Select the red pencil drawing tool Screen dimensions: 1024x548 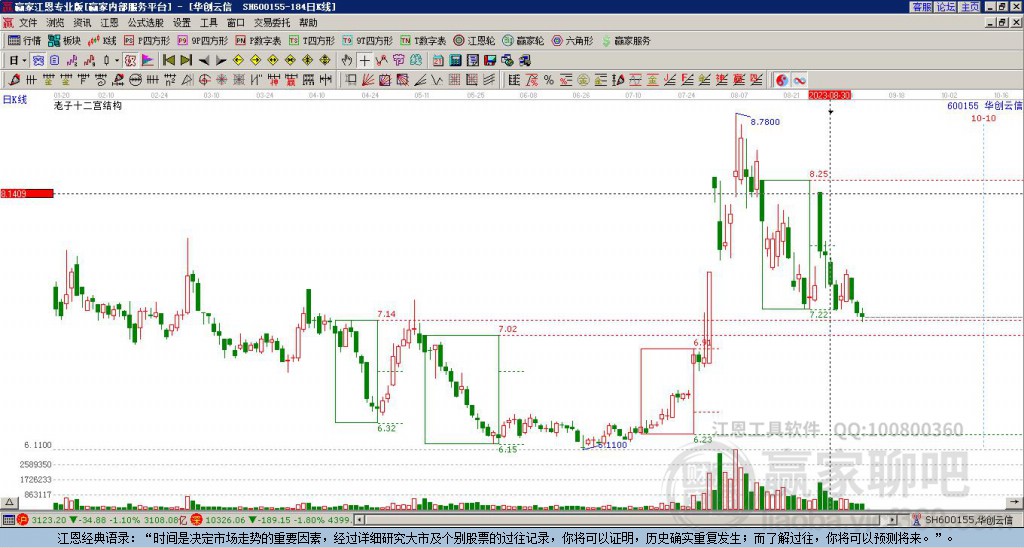pyautogui.click(x=14, y=80)
